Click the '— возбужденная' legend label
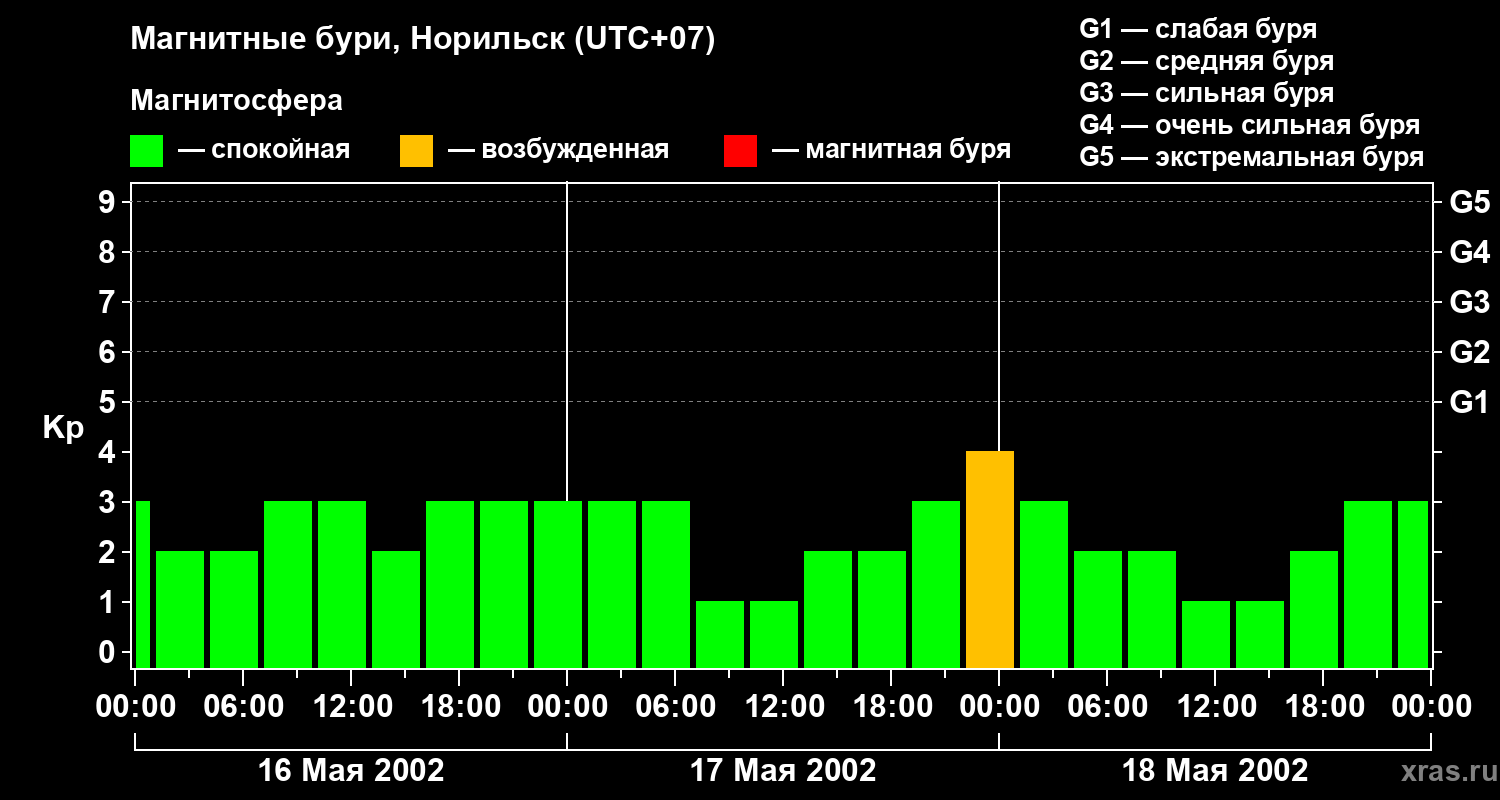1500x800 pixels. [x=558, y=150]
